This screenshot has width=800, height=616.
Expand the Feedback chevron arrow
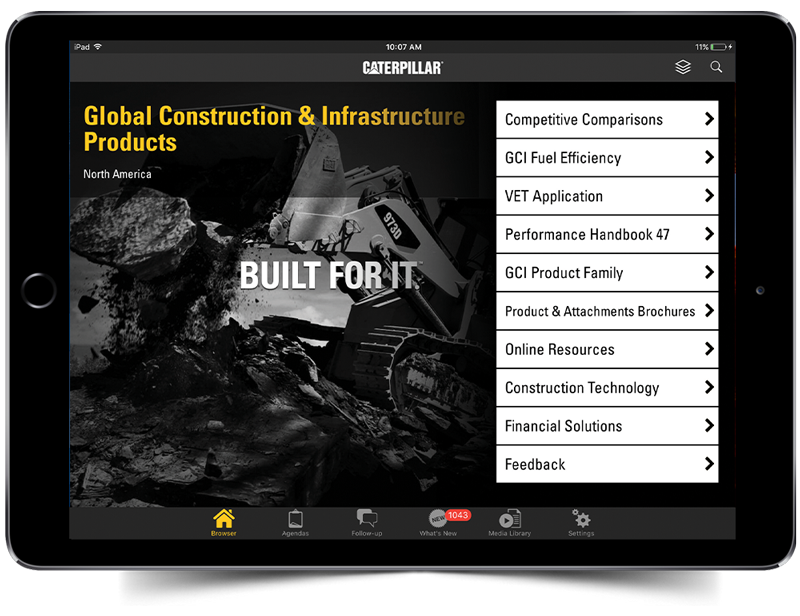[710, 464]
